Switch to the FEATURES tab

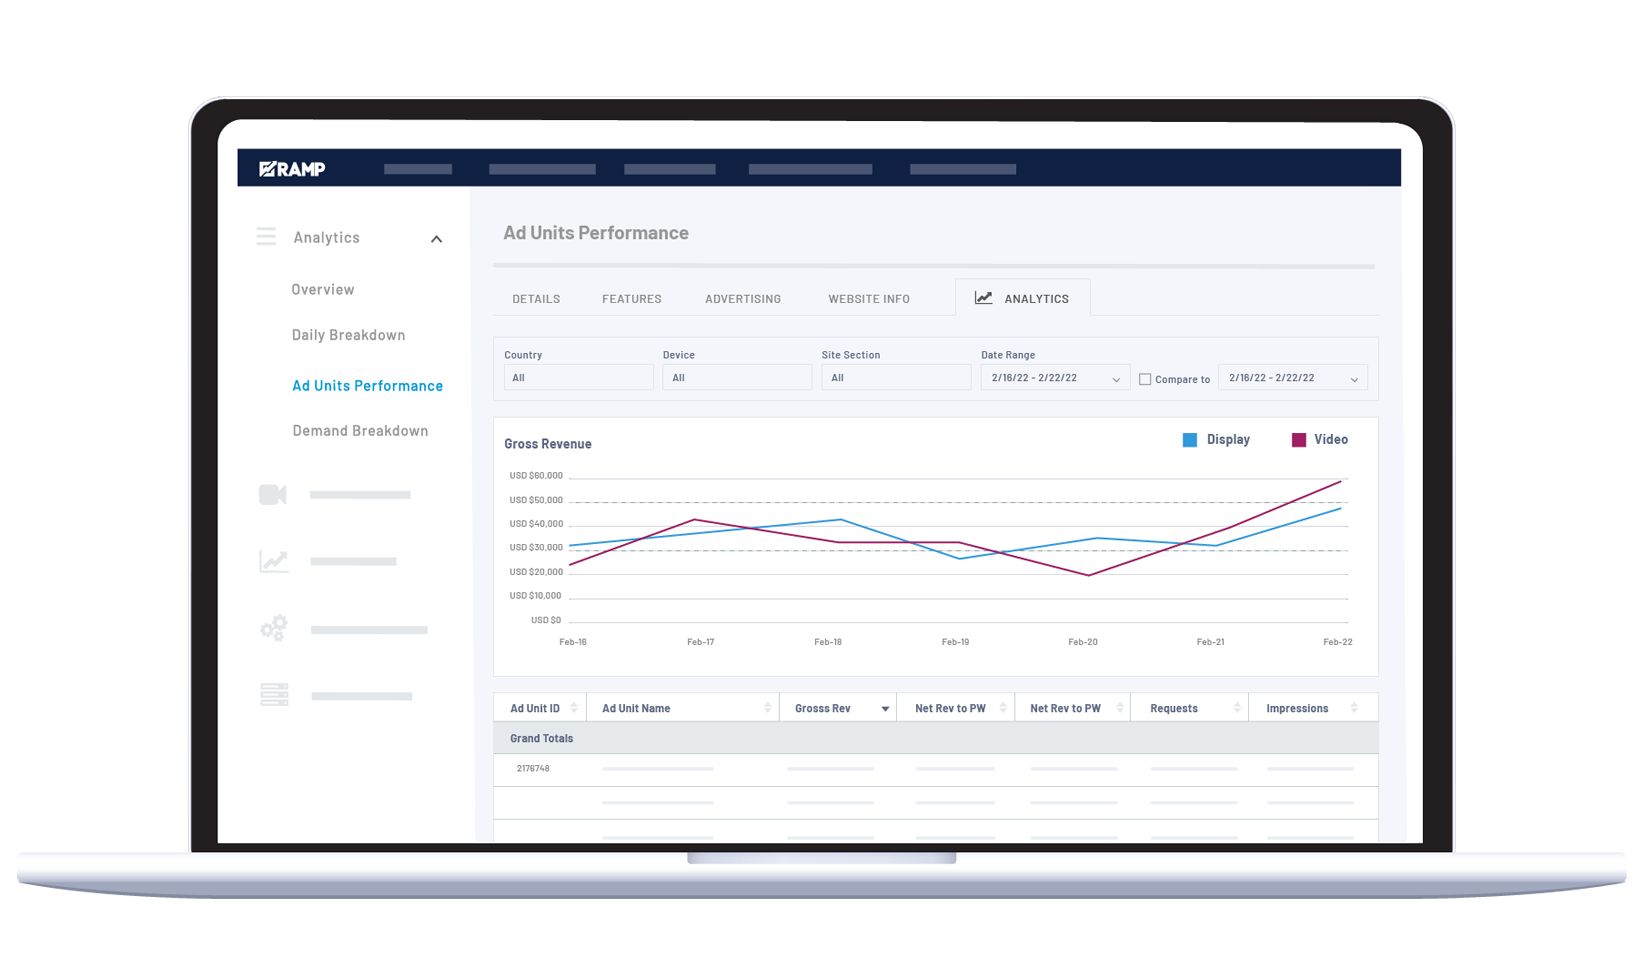click(632, 299)
